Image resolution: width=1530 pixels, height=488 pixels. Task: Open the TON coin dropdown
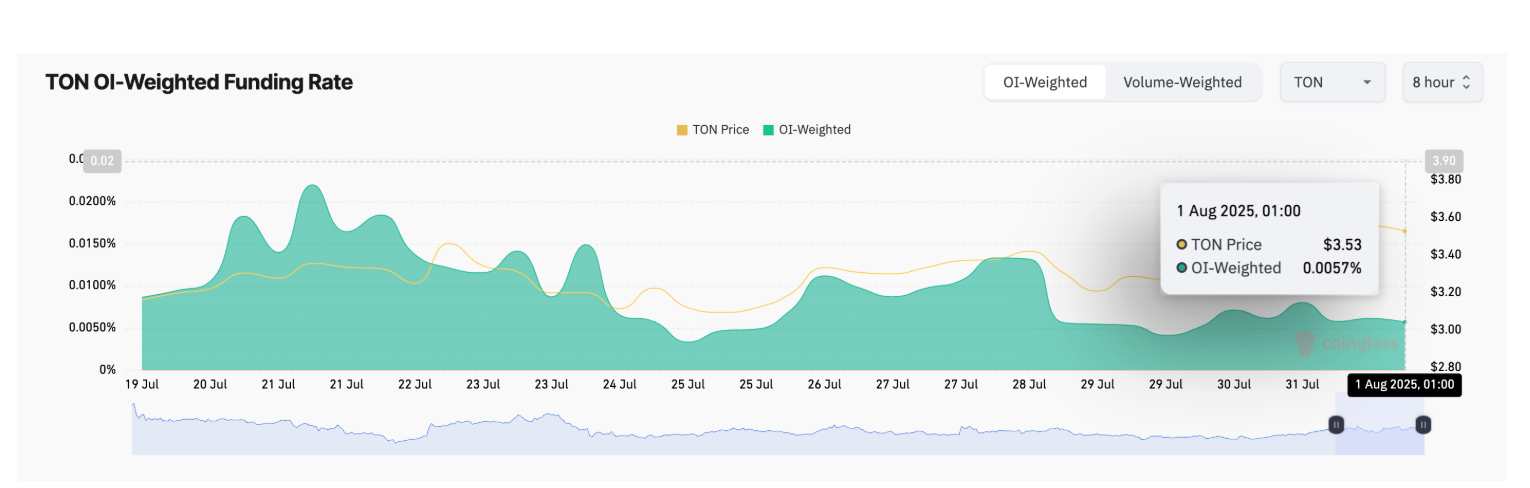[x=1332, y=82]
